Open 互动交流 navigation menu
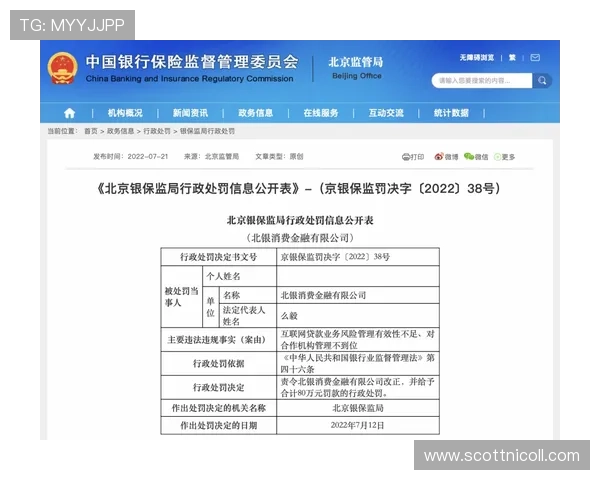The image size is (600, 480). 386,113
